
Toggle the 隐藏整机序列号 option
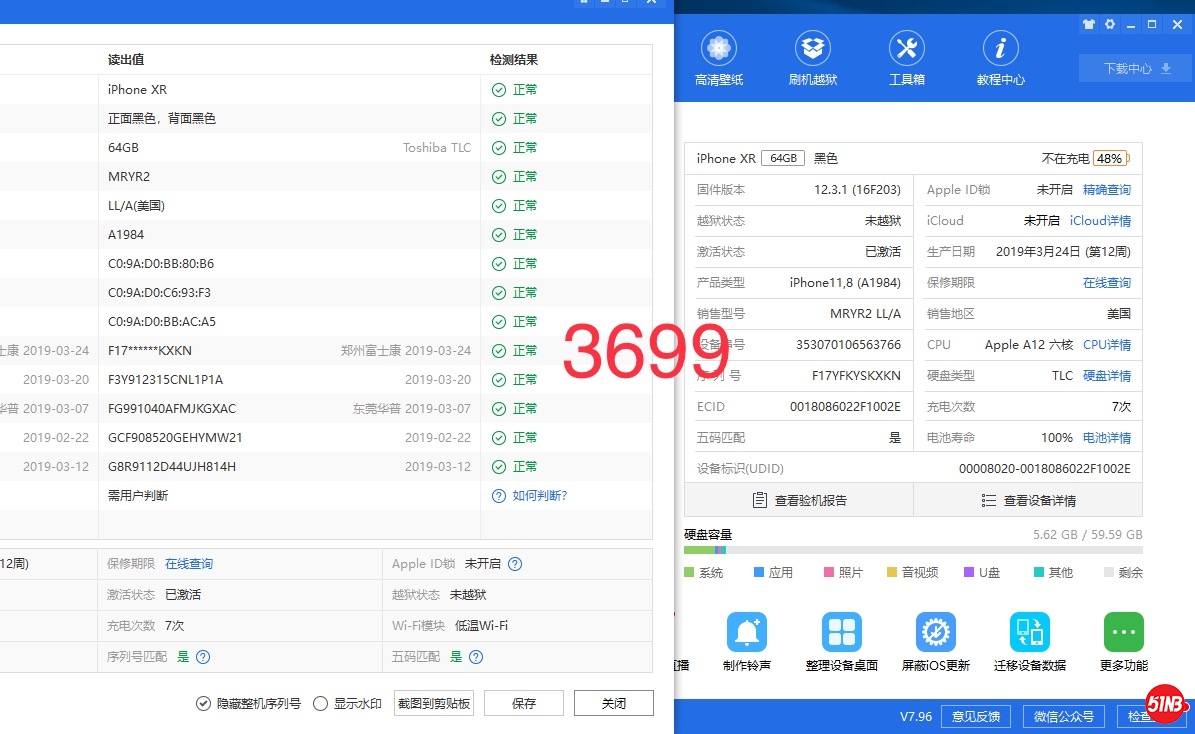[x=203, y=703]
